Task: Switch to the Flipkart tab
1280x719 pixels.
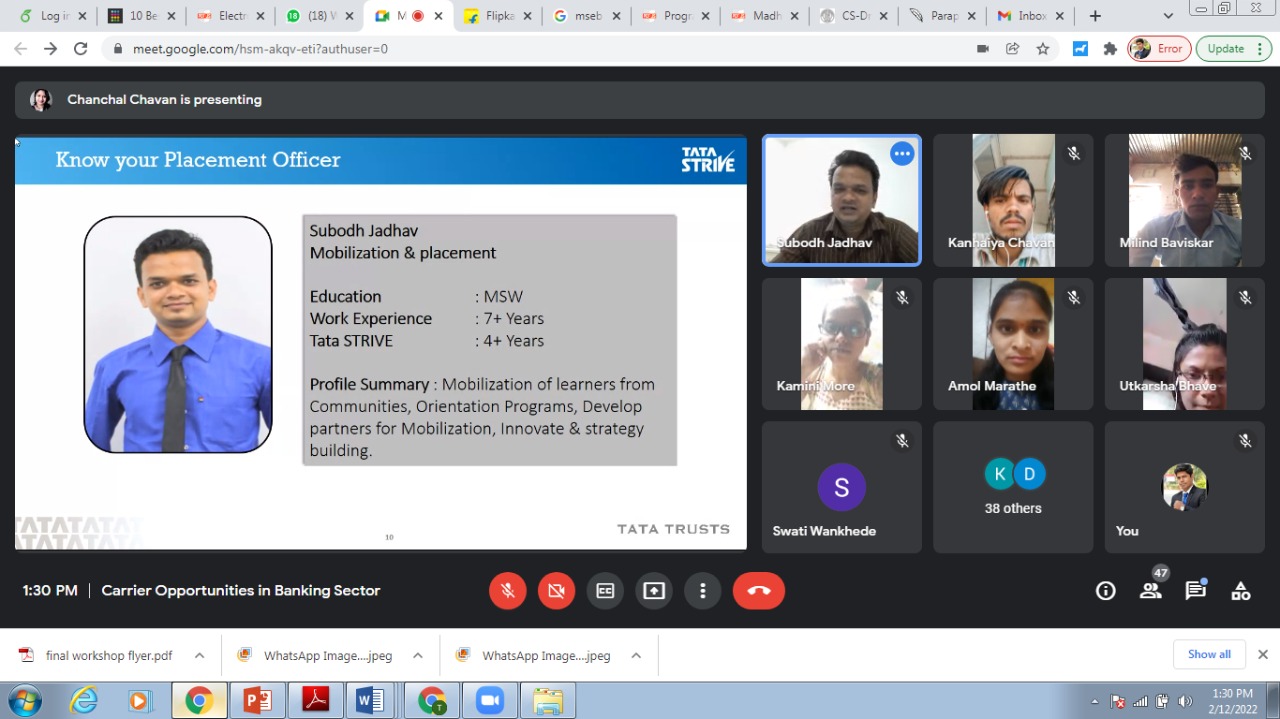Action: point(497,16)
